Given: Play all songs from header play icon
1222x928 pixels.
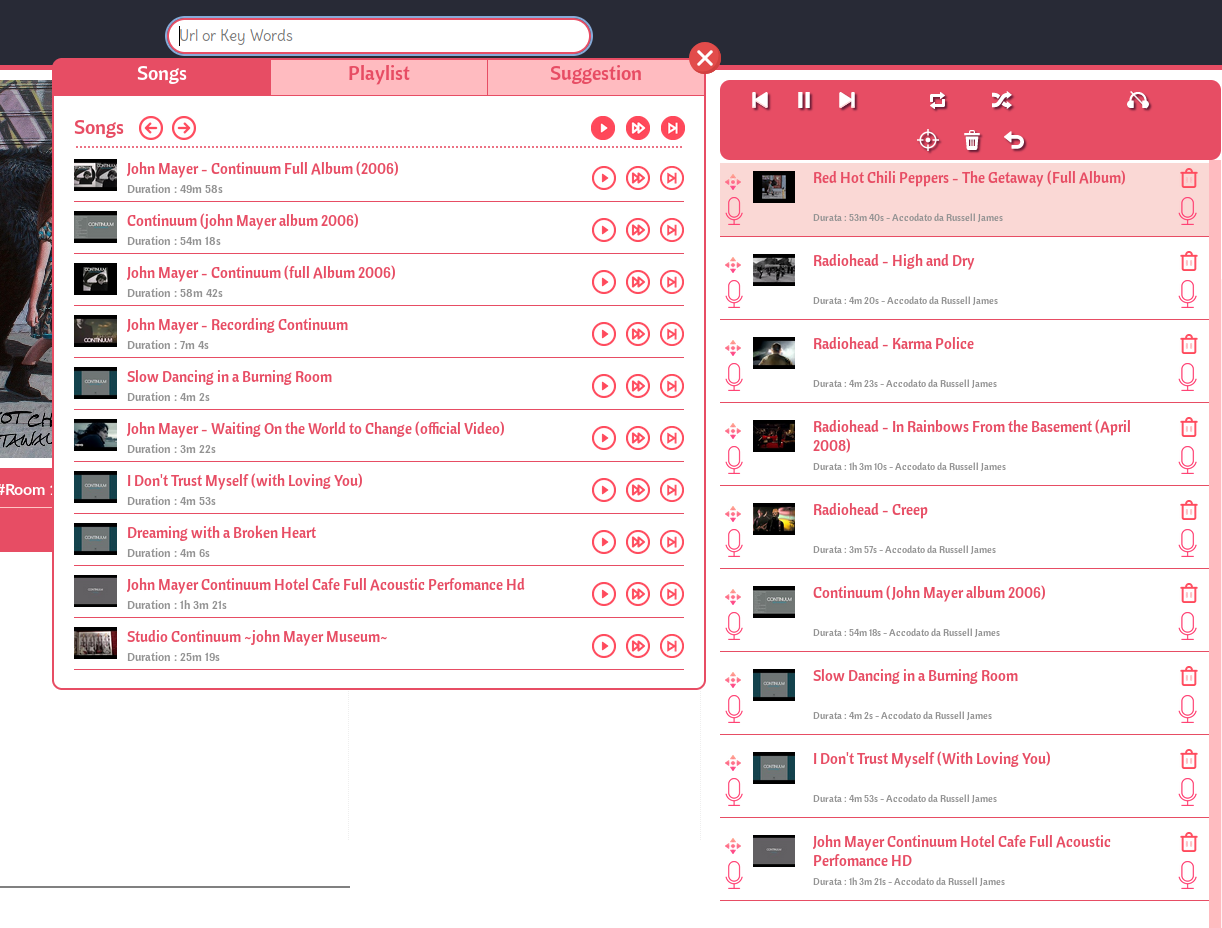Looking at the screenshot, I should pos(603,128).
